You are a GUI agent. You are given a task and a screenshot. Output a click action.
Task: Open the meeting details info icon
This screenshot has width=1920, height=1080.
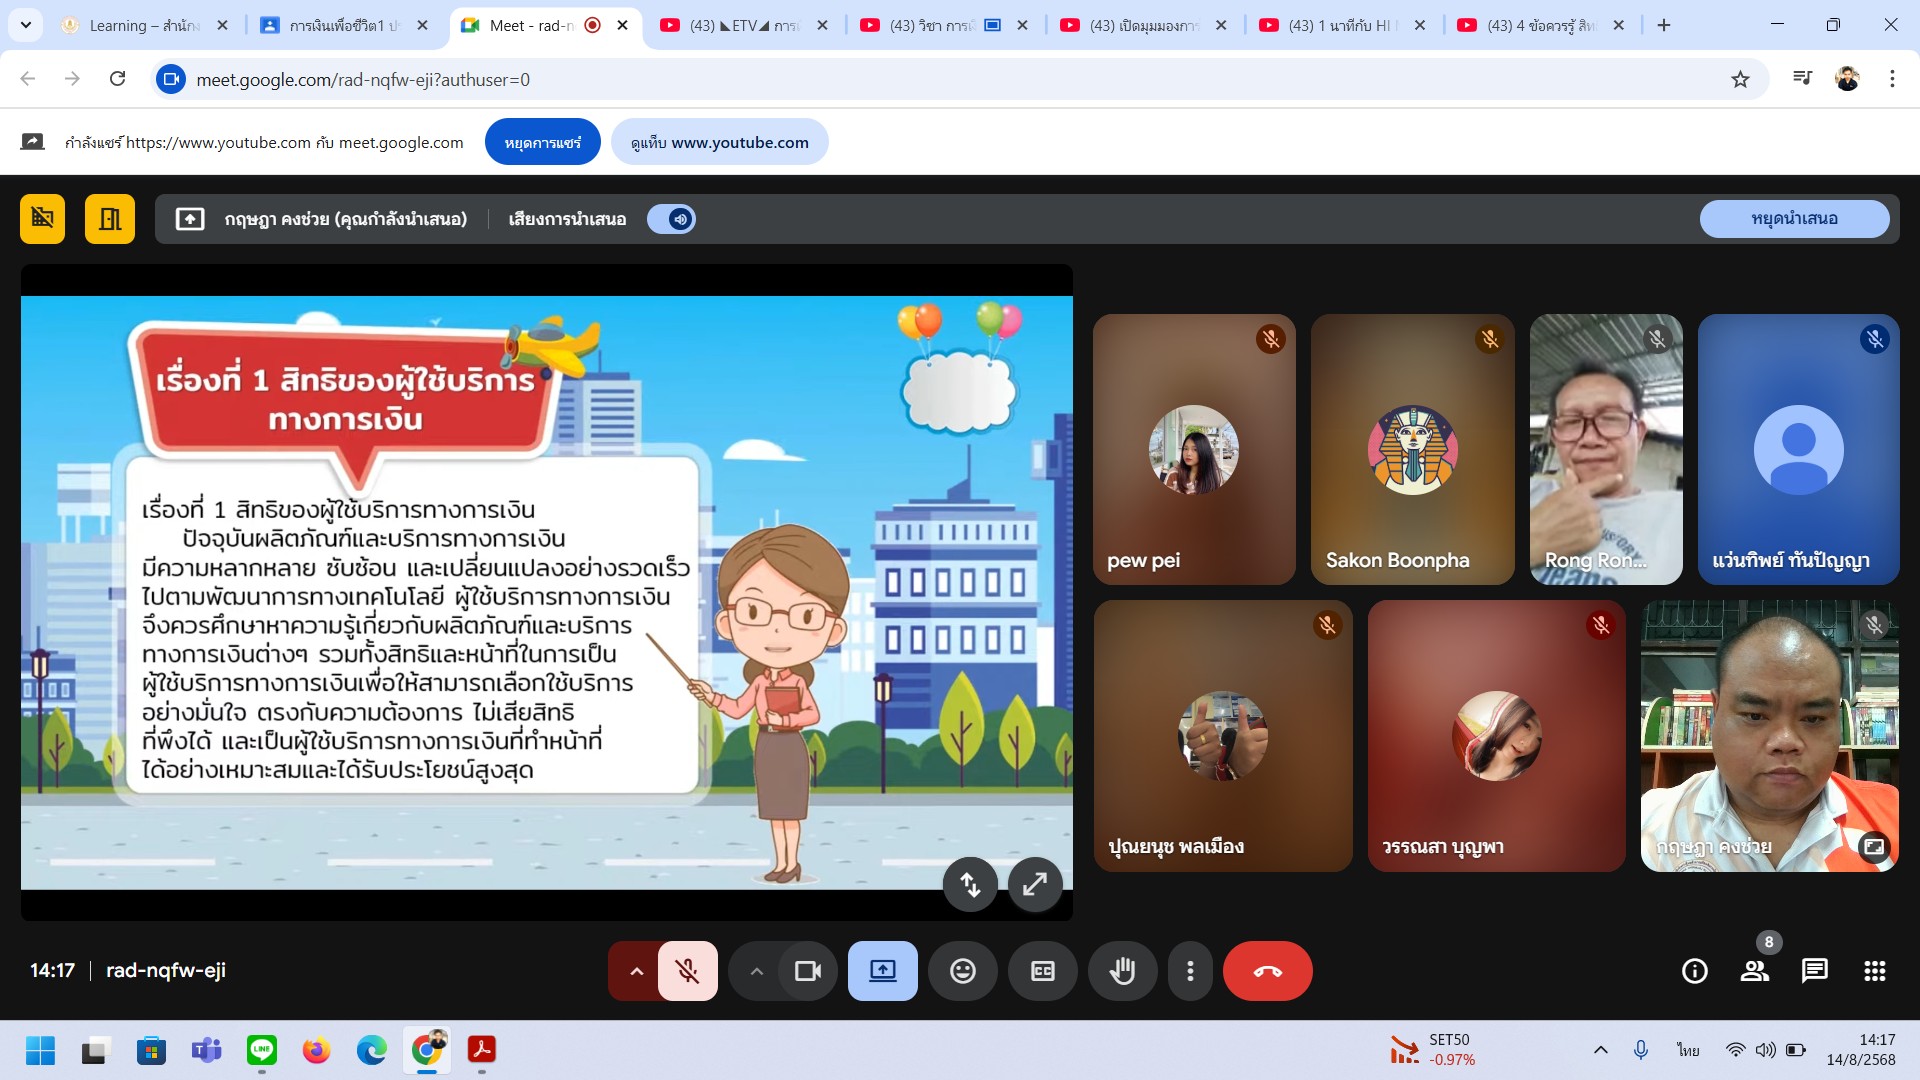tap(1694, 971)
